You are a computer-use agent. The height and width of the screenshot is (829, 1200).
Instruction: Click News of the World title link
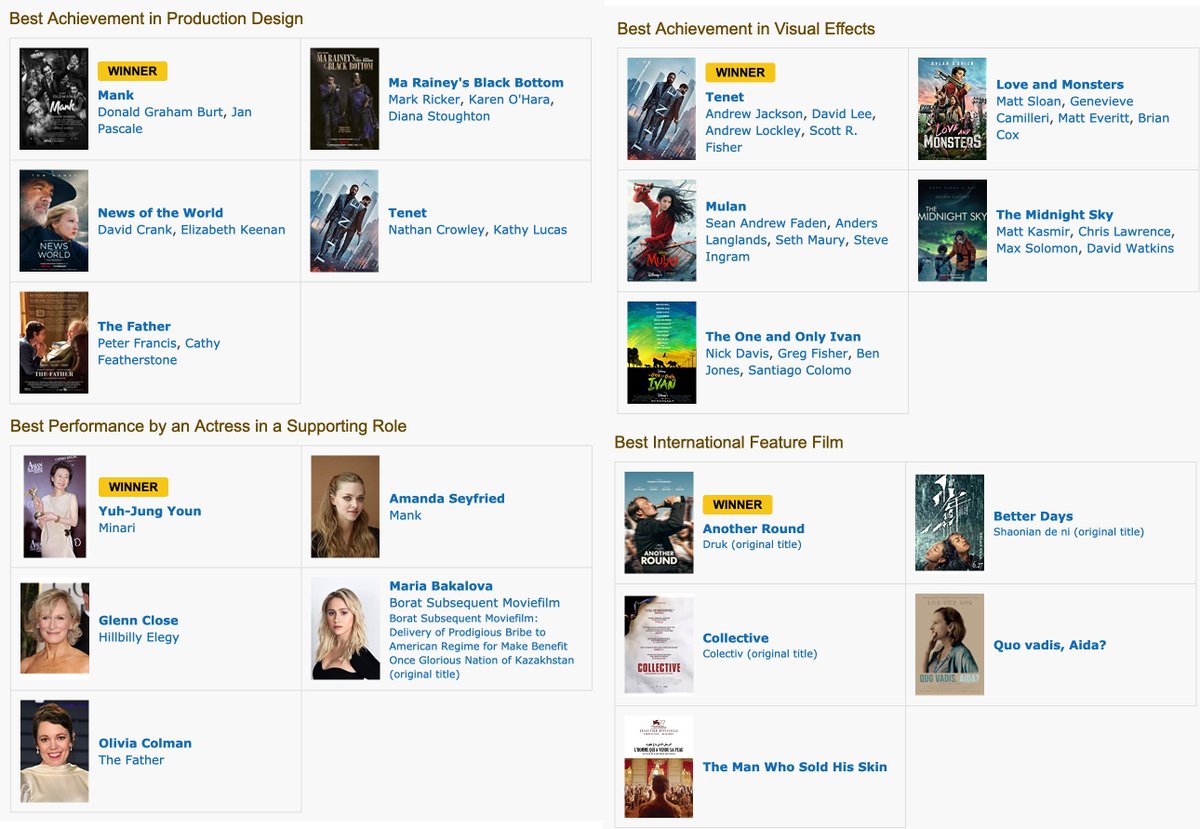point(160,212)
